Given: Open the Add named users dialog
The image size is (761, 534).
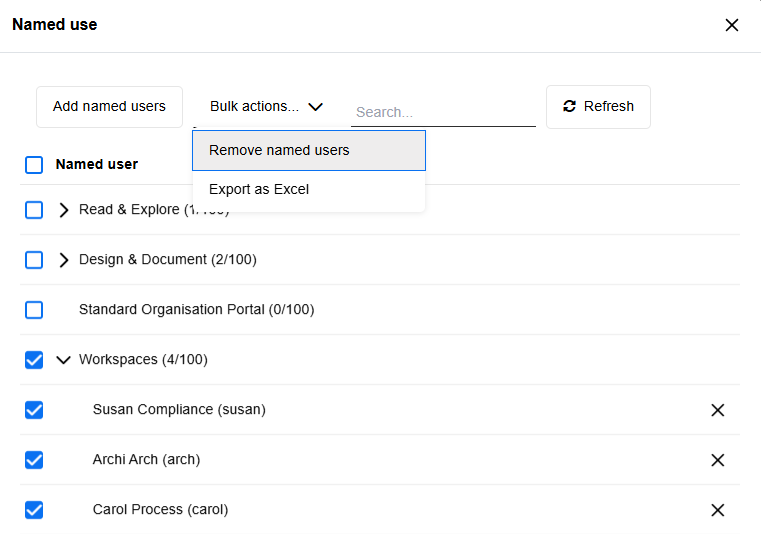Looking at the screenshot, I should tap(109, 107).
